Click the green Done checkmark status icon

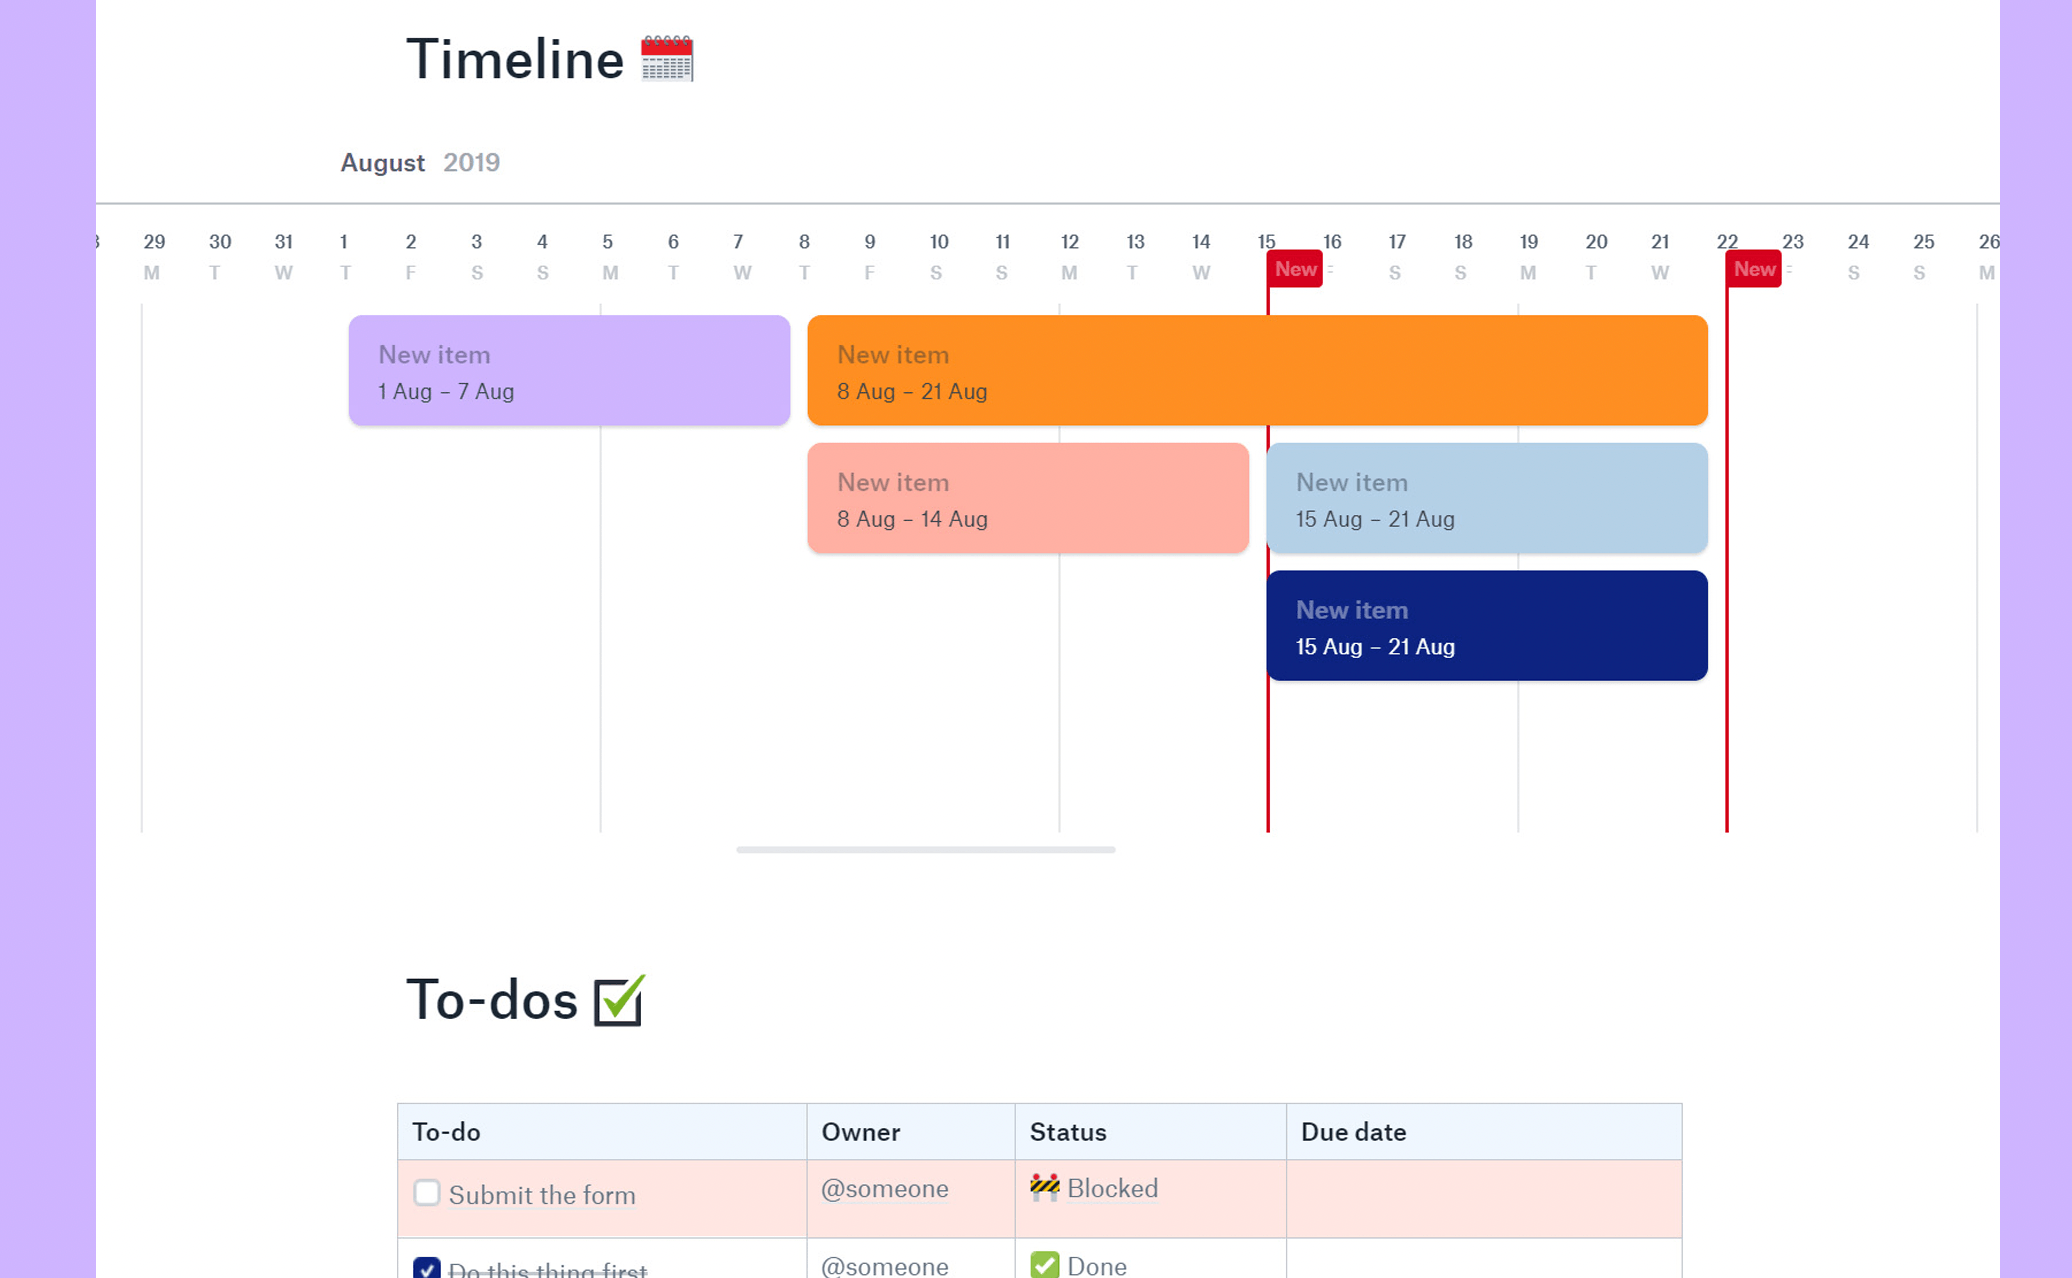coord(1044,1265)
